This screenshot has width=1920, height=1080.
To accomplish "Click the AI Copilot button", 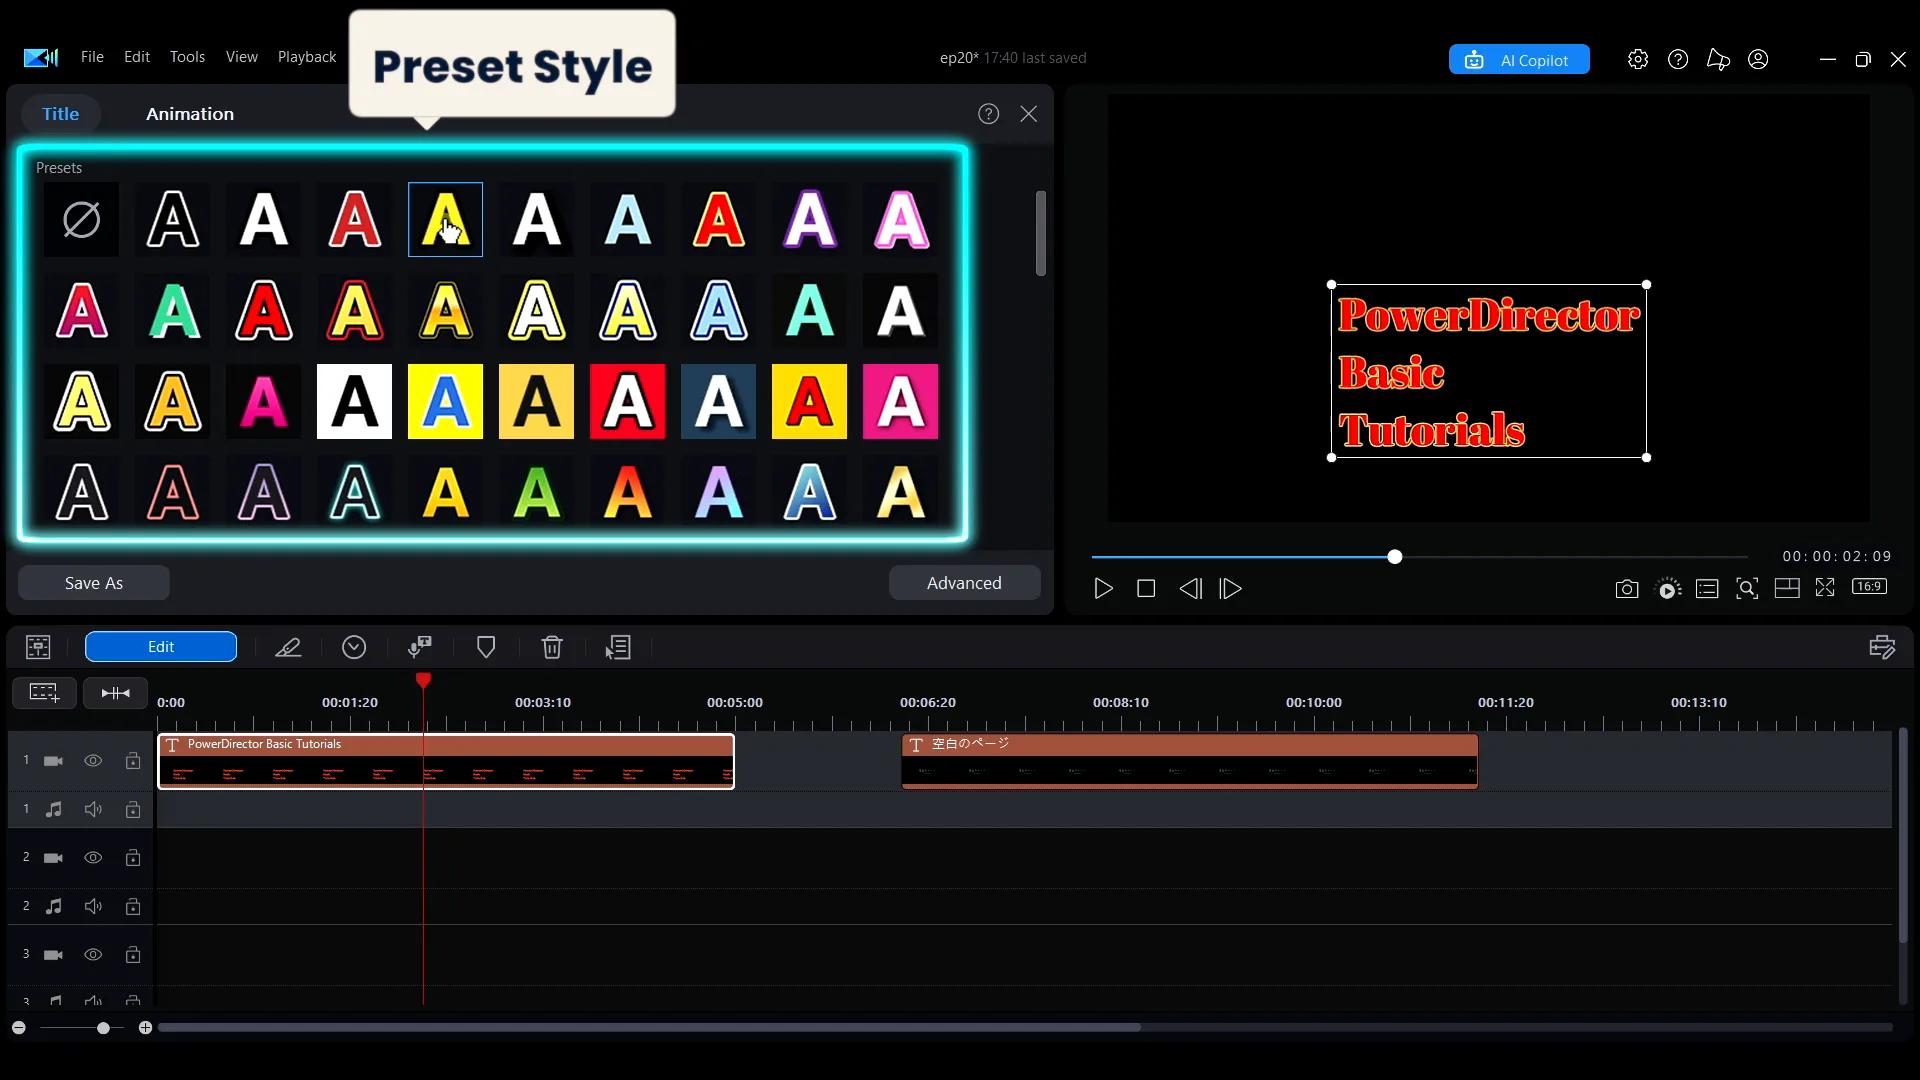I will pyautogui.click(x=1519, y=60).
